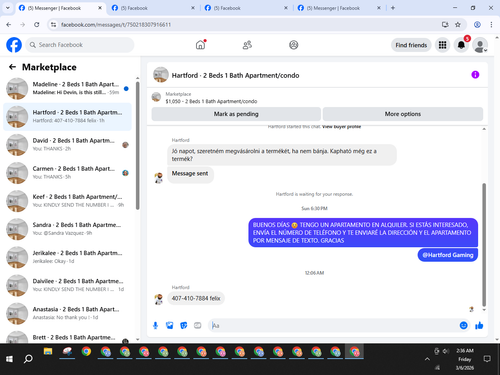Screen dimensions: 500x375
Task: Attach a file with the photo icon
Action: pos(169,325)
